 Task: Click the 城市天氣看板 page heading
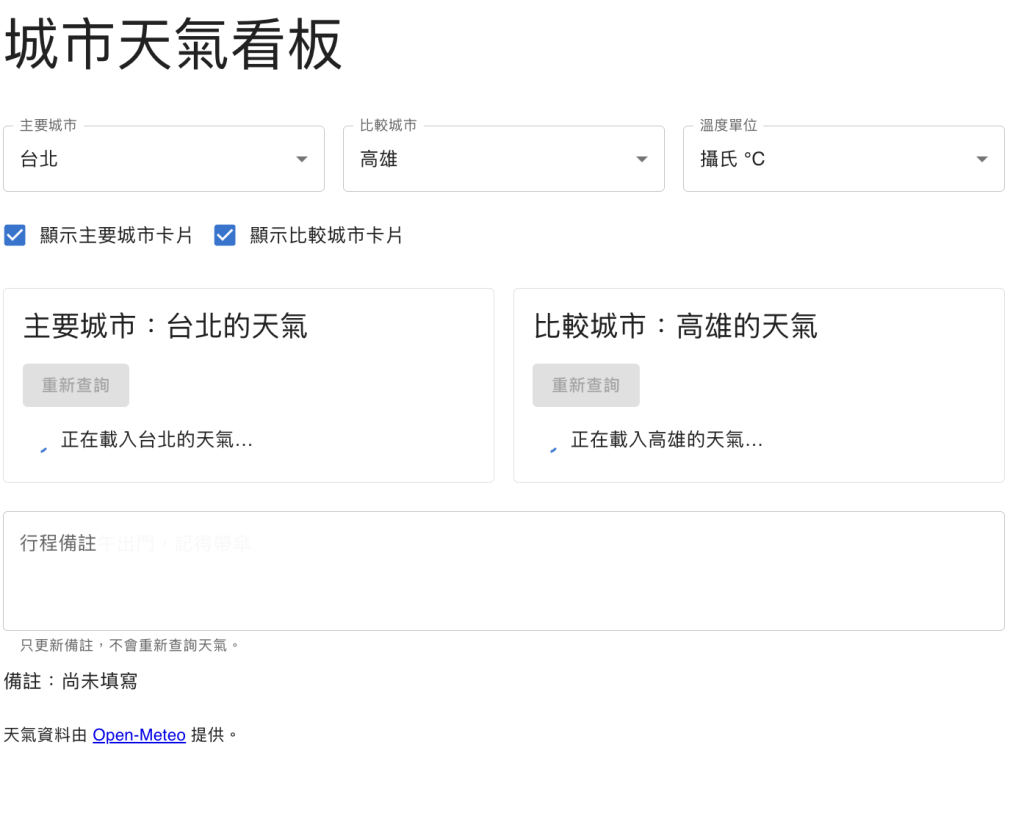tap(173, 44)
